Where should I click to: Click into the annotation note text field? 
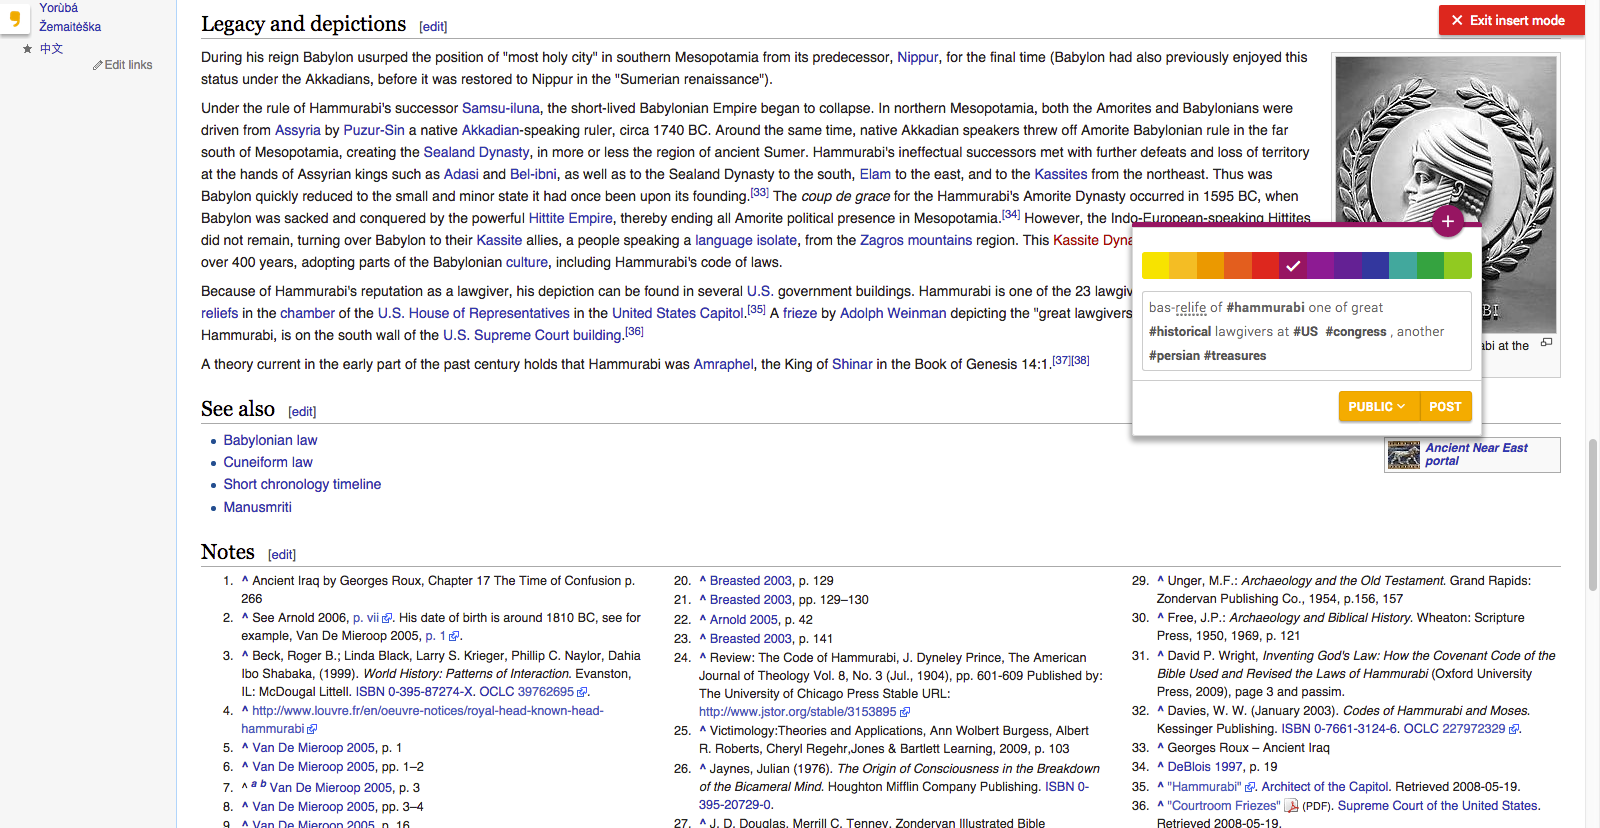1307,331
